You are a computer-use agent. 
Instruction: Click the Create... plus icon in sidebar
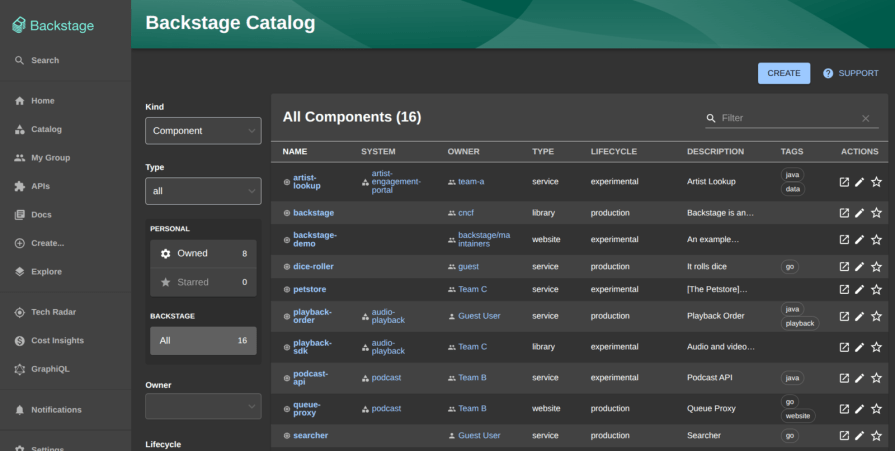[x=19, y=243]
